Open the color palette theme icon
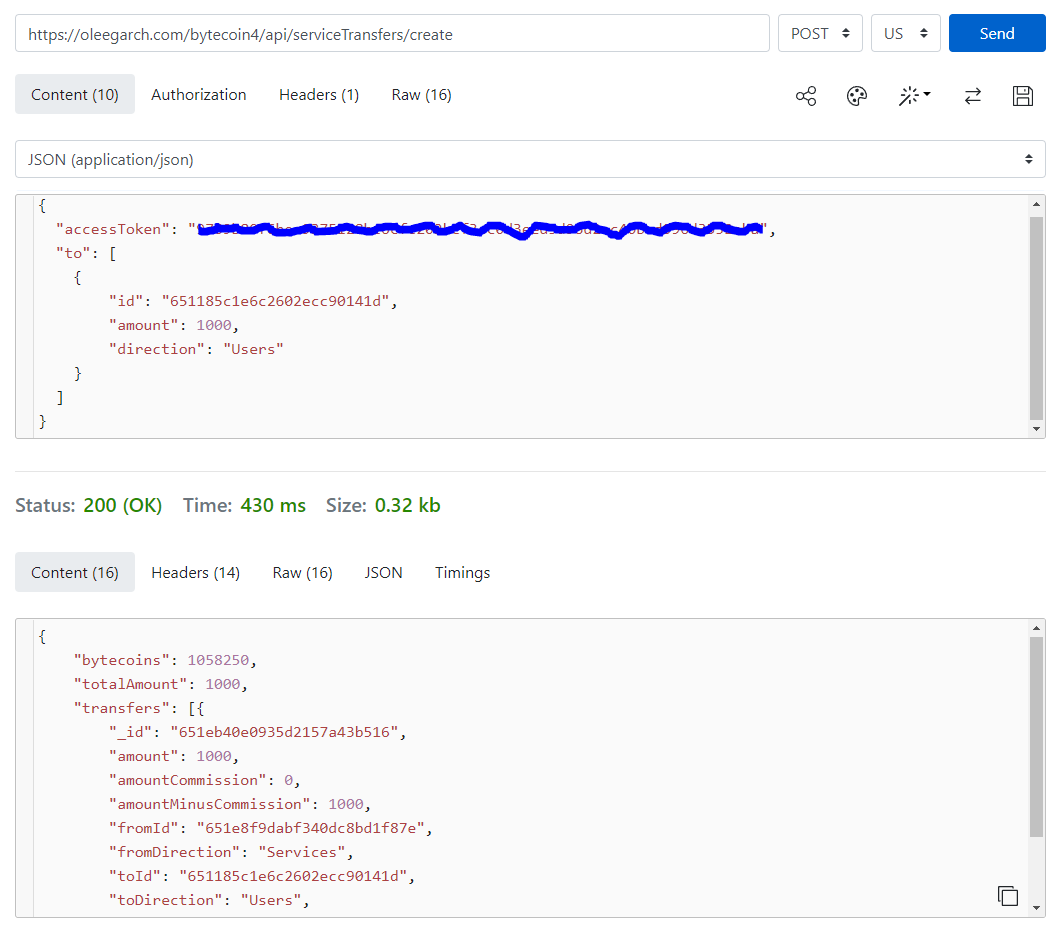 coord(857,96)
